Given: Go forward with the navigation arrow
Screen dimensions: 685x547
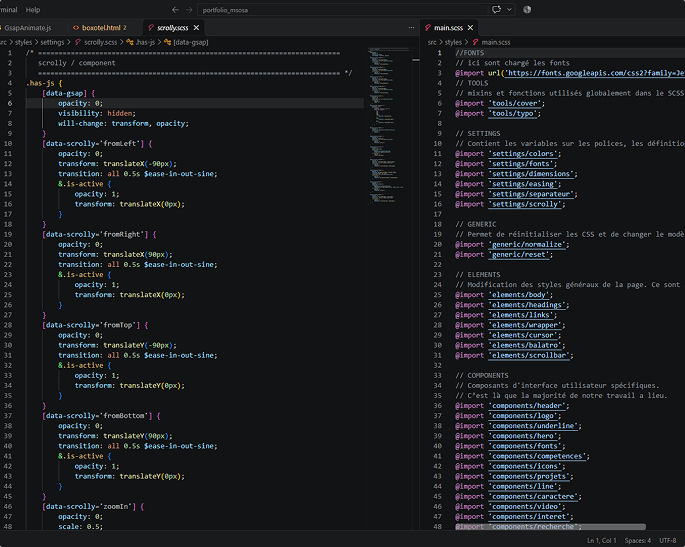Looking at the screenshot, I should (x=189, y=10).
